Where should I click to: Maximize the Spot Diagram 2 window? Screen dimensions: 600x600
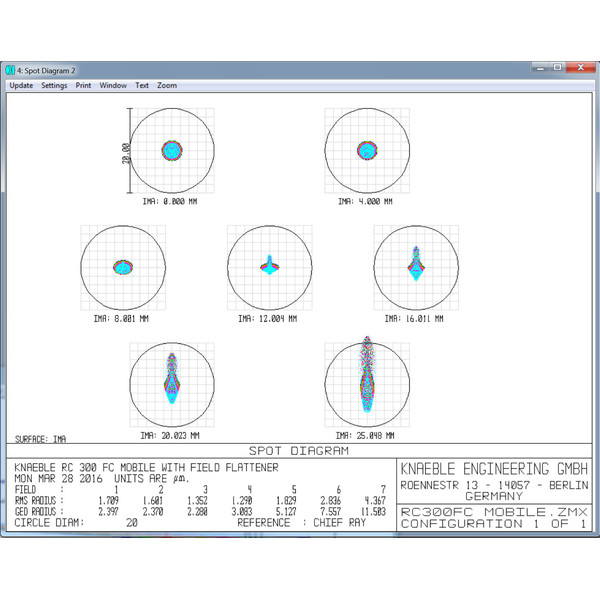click(557, 68)
